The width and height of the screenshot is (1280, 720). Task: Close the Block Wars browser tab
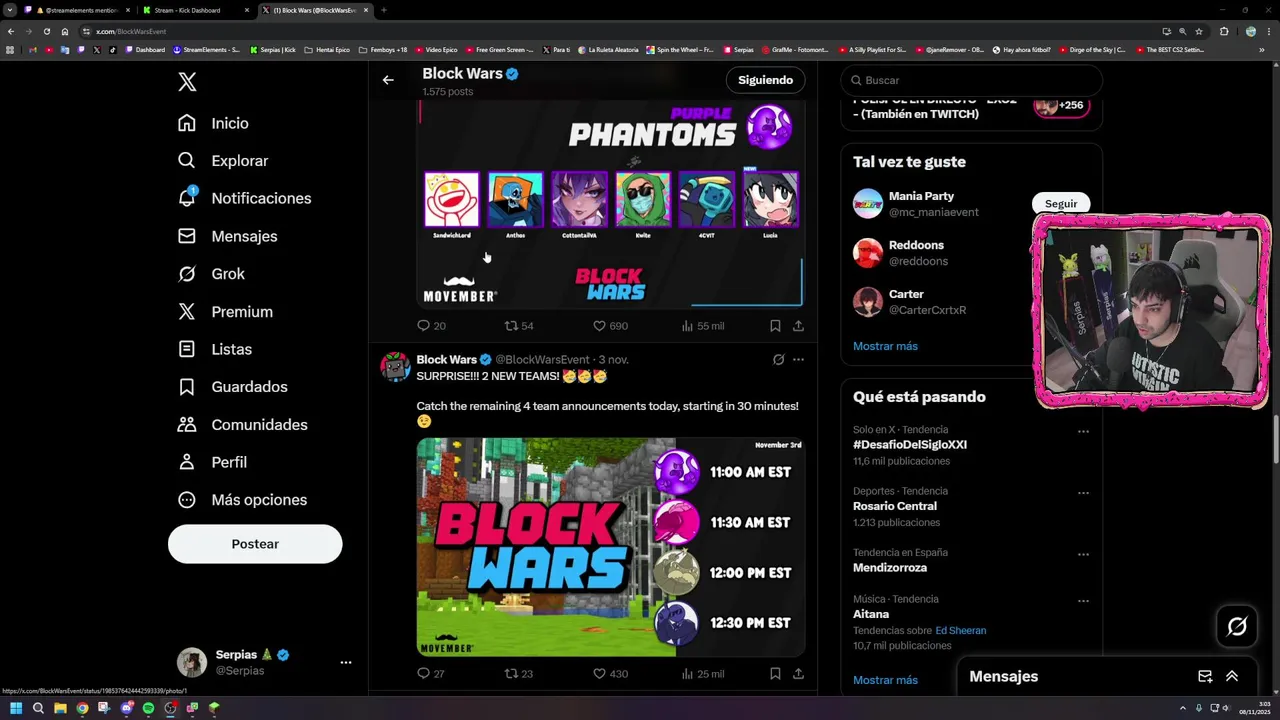[x=366, y=10]
